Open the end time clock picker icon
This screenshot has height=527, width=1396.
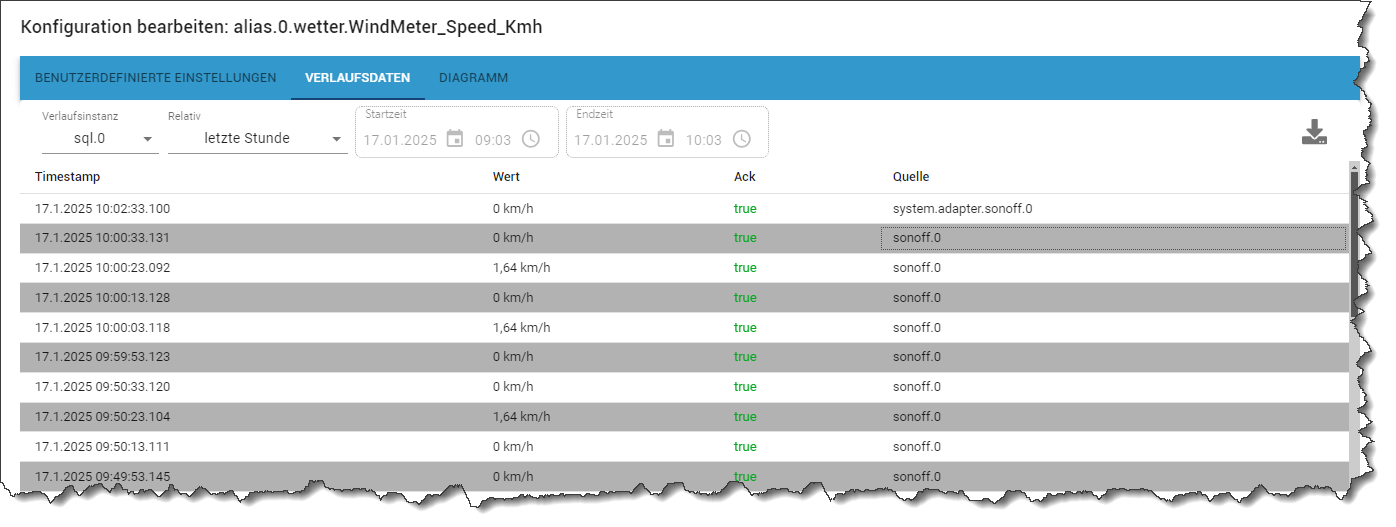[x=742, y=139]
